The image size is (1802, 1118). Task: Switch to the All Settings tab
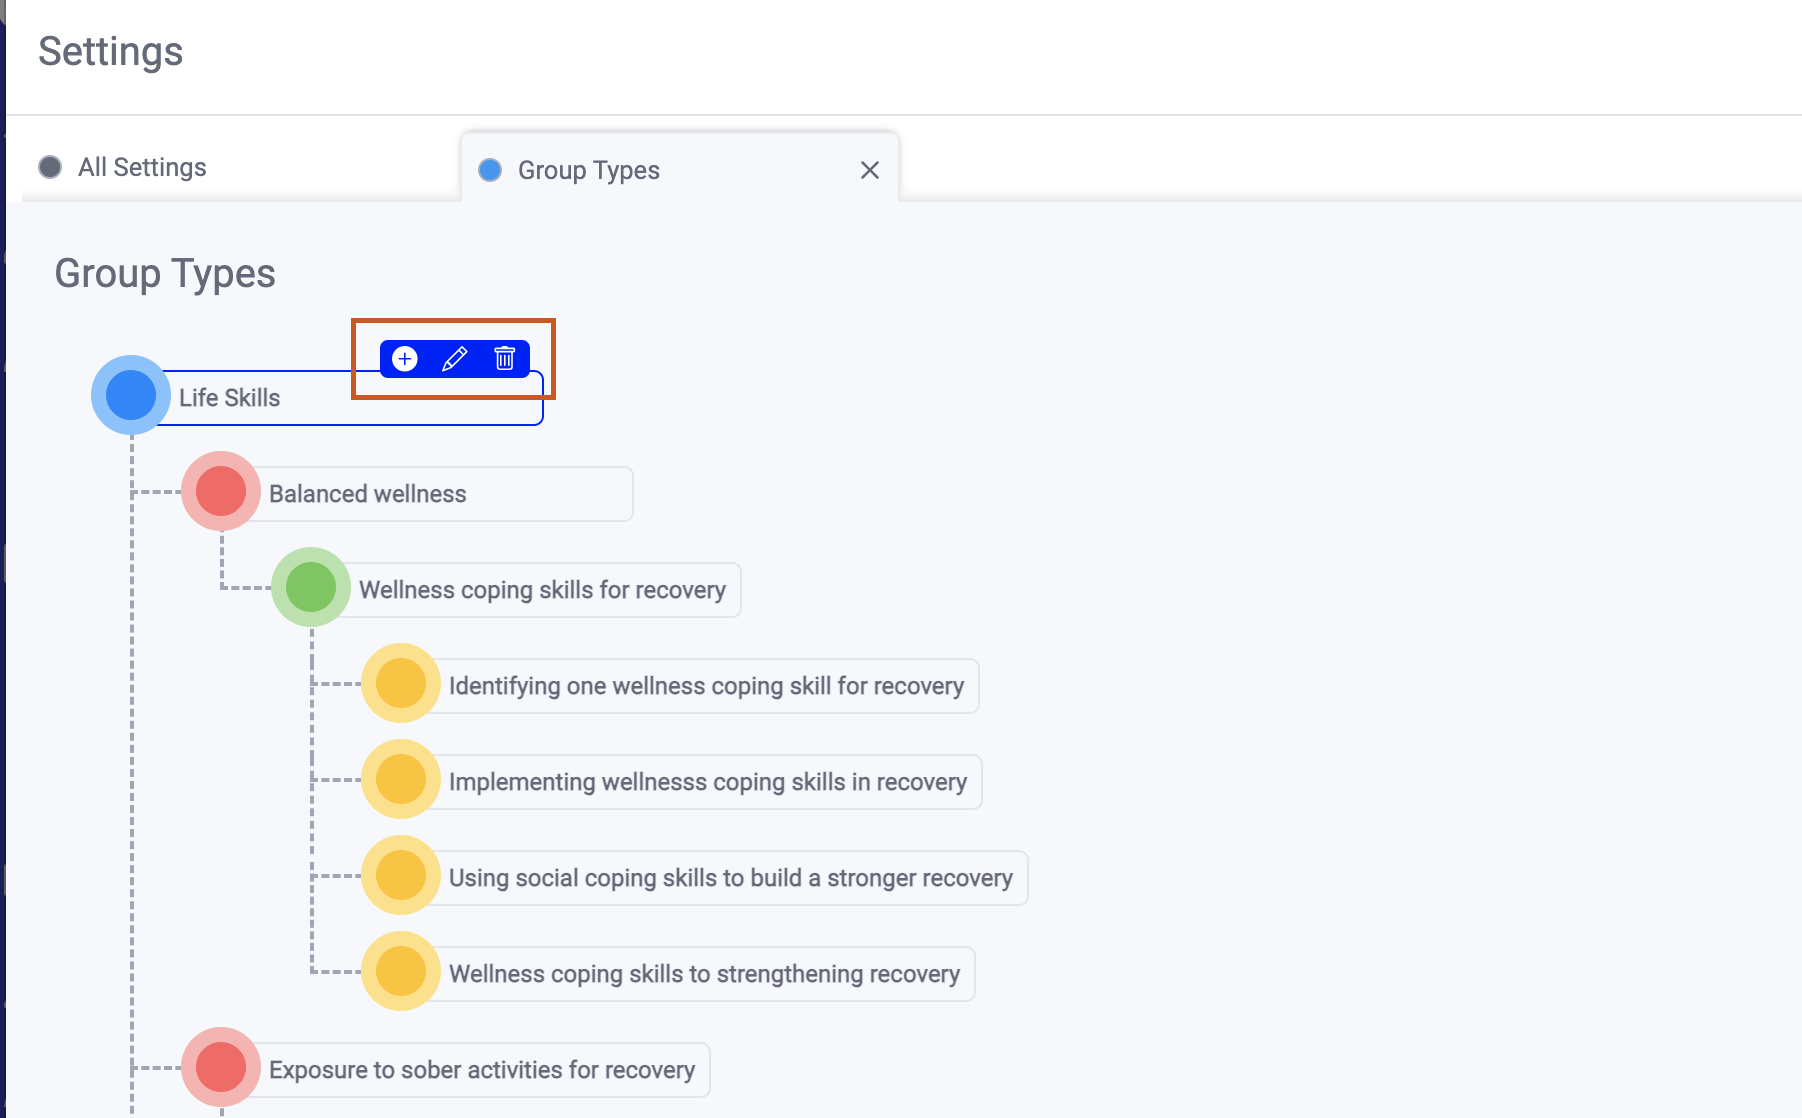point(141,168)
